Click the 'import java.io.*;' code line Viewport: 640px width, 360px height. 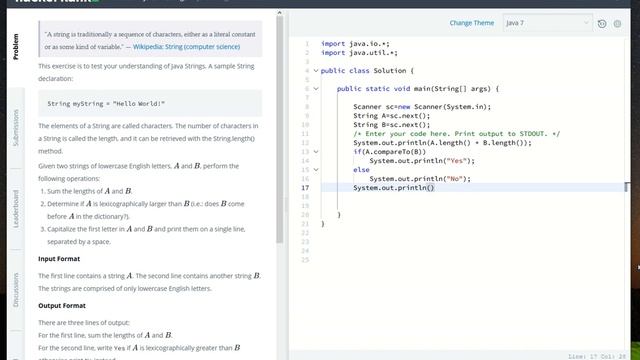click(355, 44)
